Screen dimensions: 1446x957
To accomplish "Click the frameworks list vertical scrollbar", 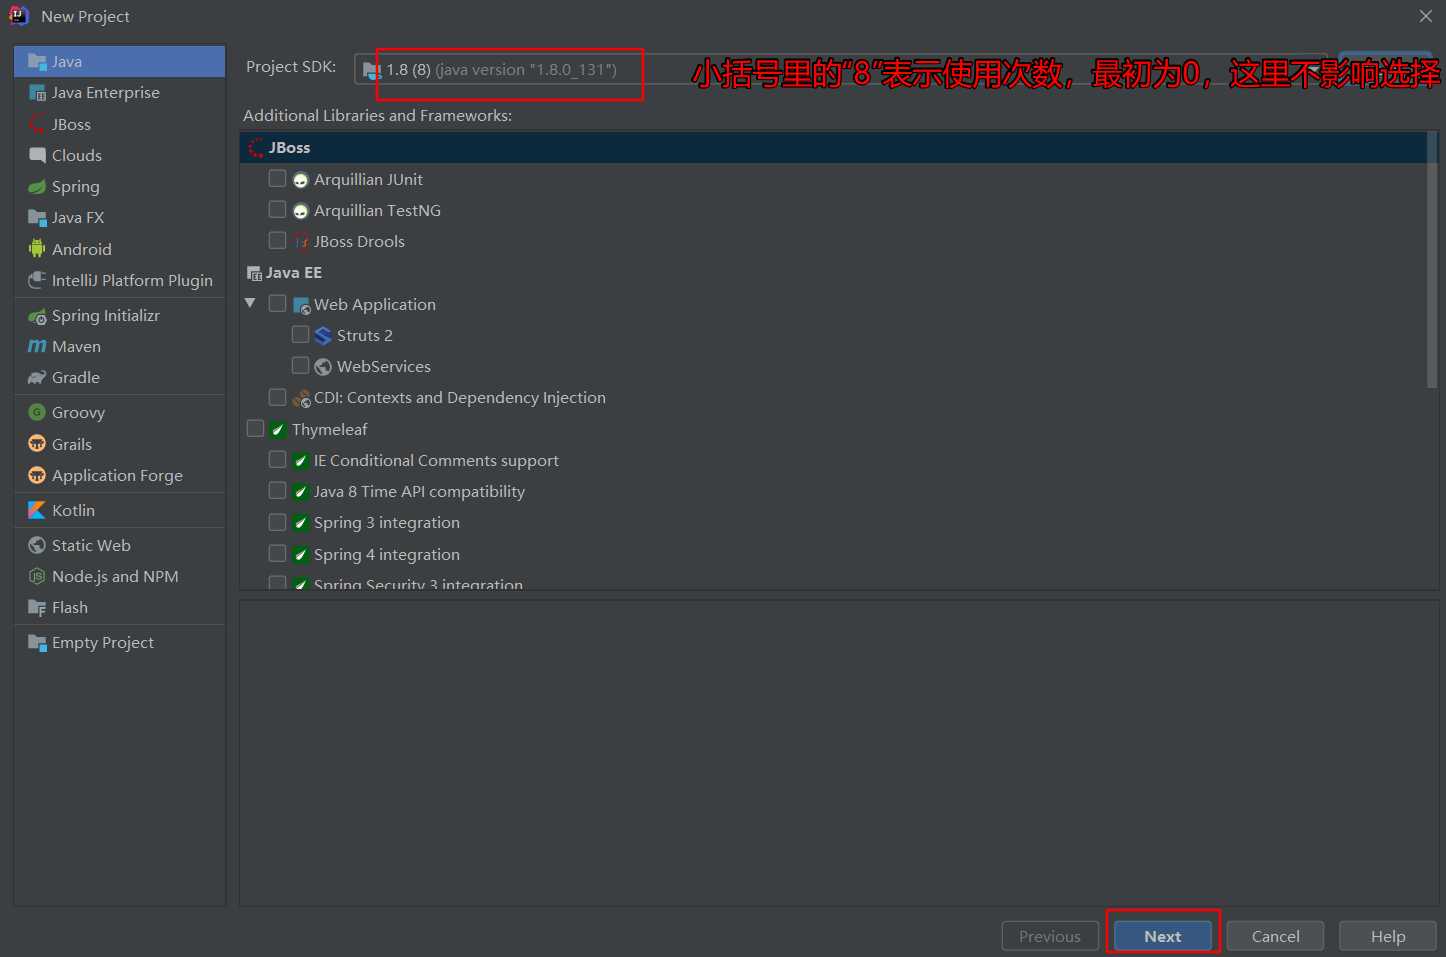I will click(x=1432, y=260).
